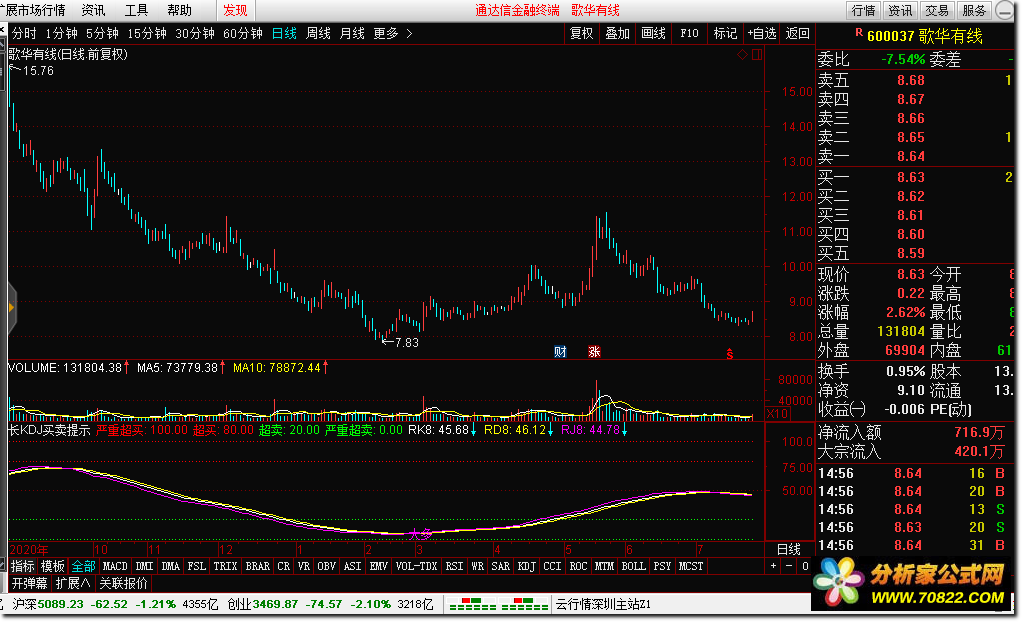Select the MCST indicator tab
The image size is (1023, 622).
click(x=690, y=566)
